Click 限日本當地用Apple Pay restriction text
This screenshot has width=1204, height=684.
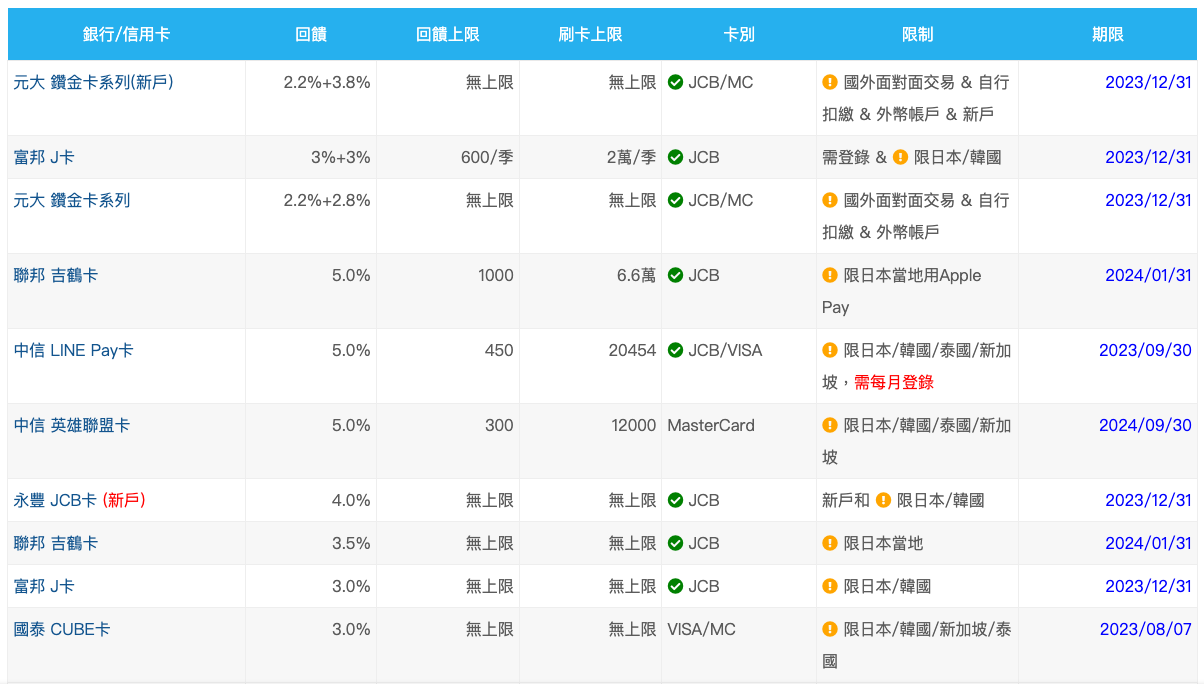coord(902,291)
